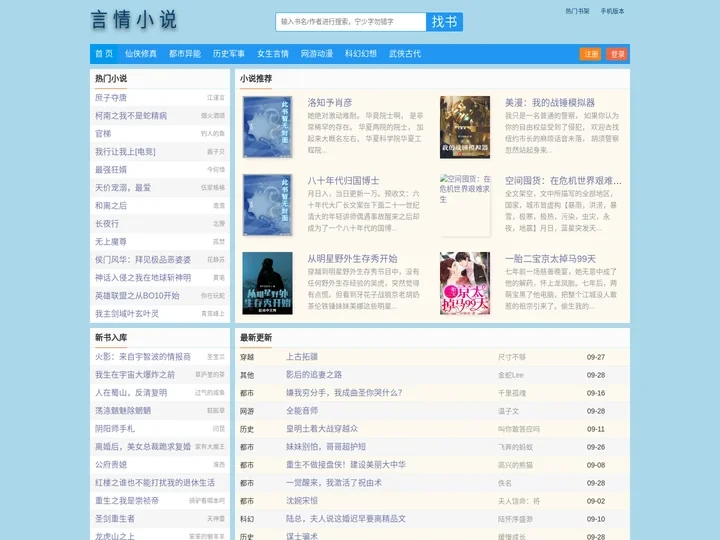720x540 pixels.
Task: Open 都市异能 category
Action: (x=185, y=54)
